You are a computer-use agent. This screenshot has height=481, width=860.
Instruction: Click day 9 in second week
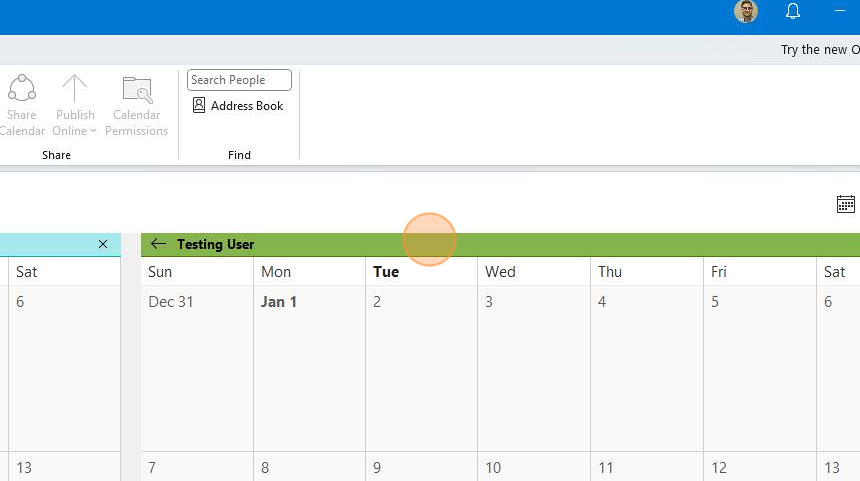click(420, 468)
